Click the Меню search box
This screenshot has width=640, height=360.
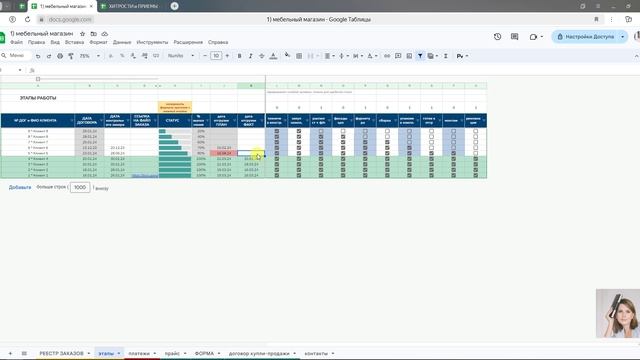(17, 56)
